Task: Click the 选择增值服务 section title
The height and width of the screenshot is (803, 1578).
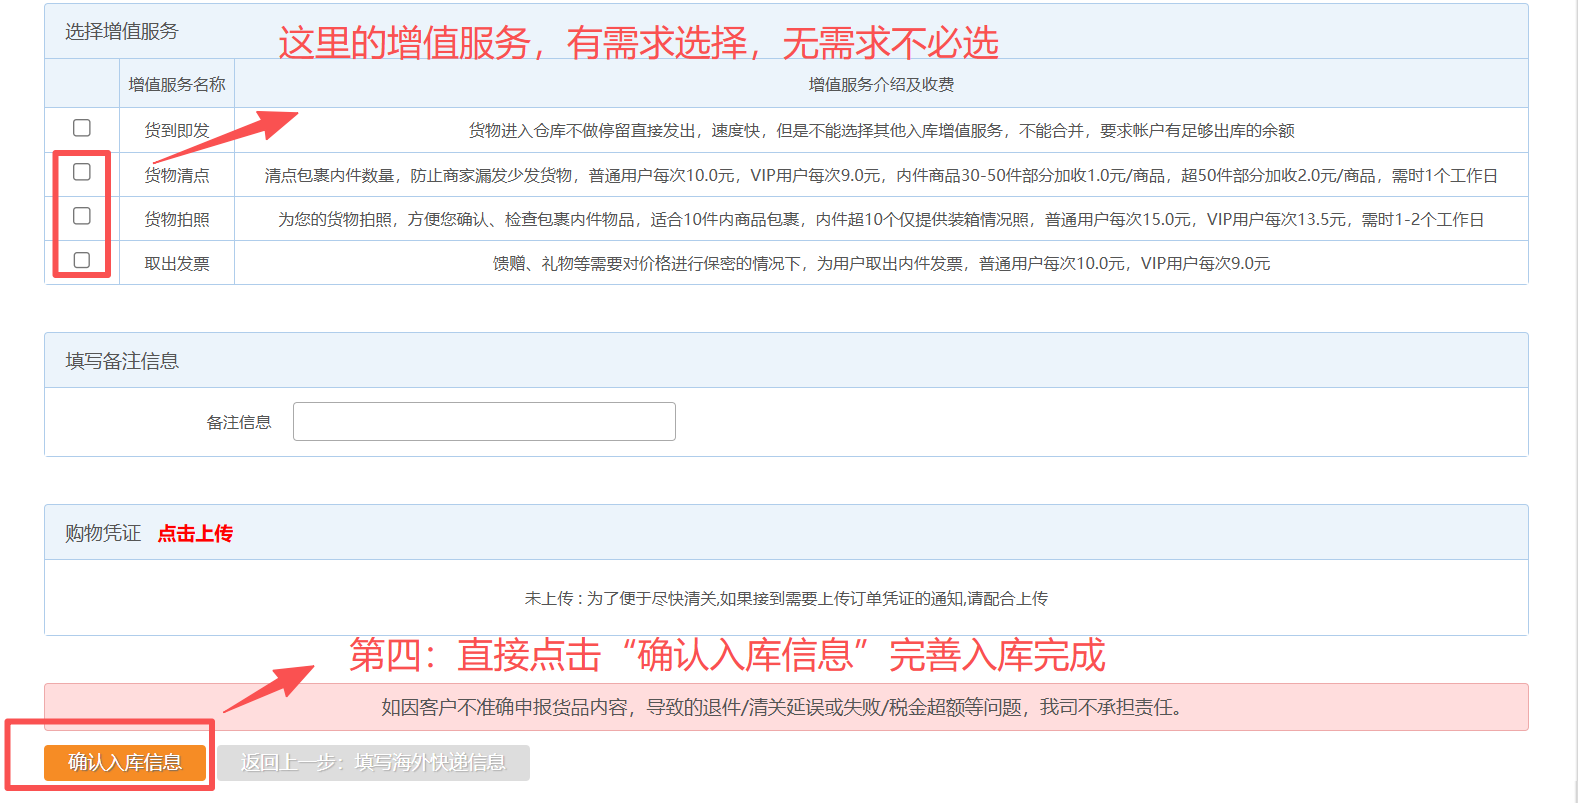Action: (121, 31)
